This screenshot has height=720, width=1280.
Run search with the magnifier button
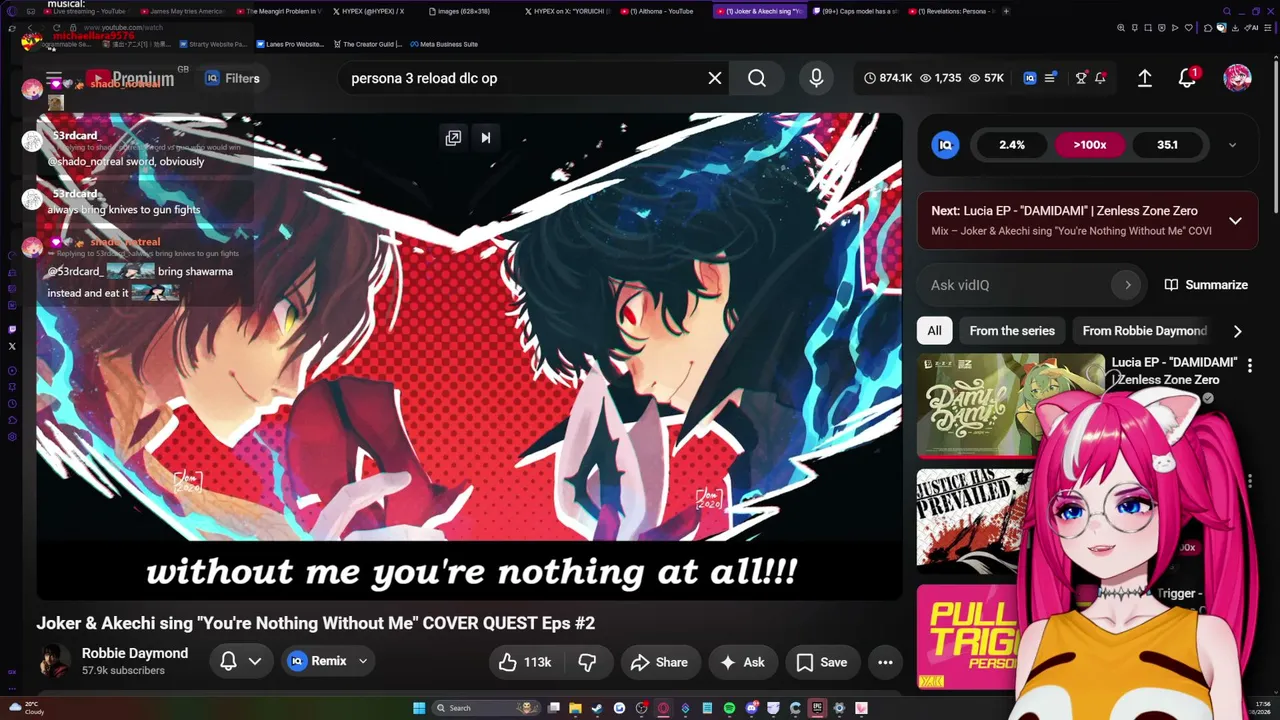pyautogui.click(x=757, y=78)
